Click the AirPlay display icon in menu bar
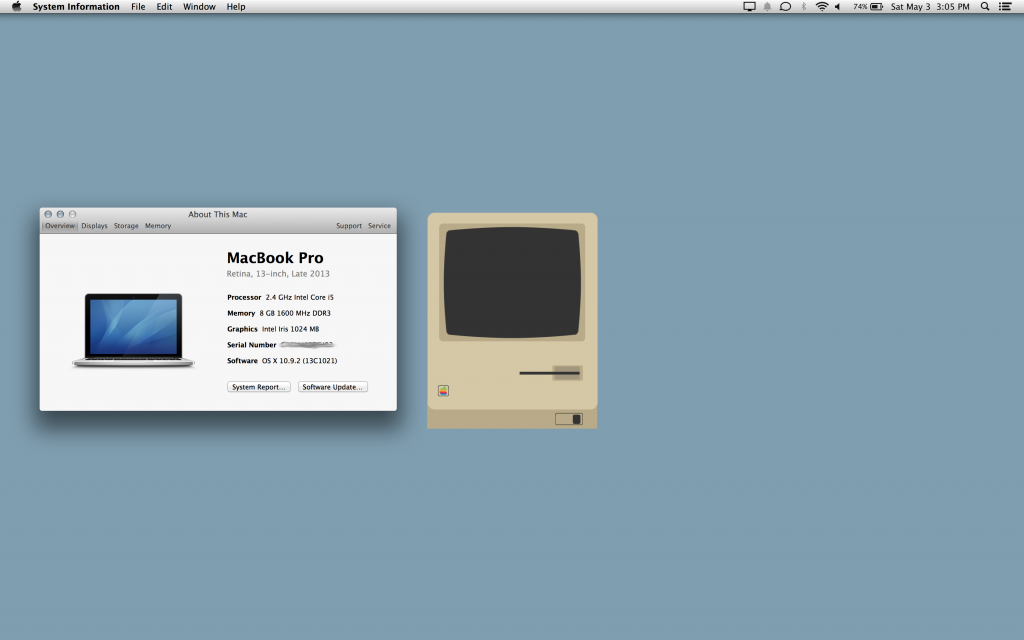The height and width of the screenshot is (640, 1024). pos(750,7)
